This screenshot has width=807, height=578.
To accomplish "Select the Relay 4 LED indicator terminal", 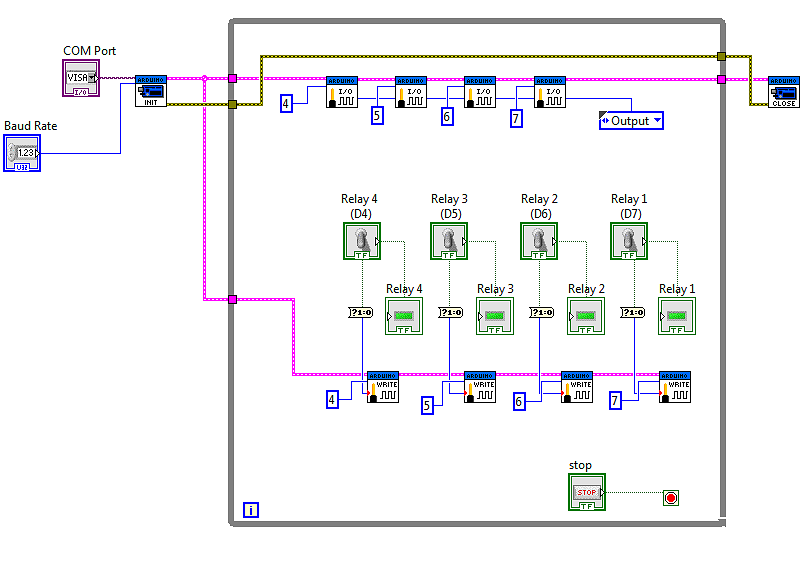I will tap(404, 316).
